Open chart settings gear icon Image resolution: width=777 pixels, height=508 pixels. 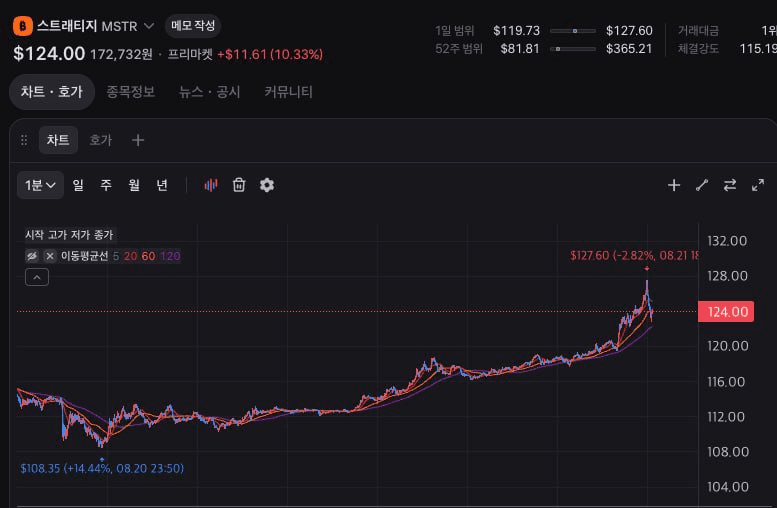[x=267, y=185]
